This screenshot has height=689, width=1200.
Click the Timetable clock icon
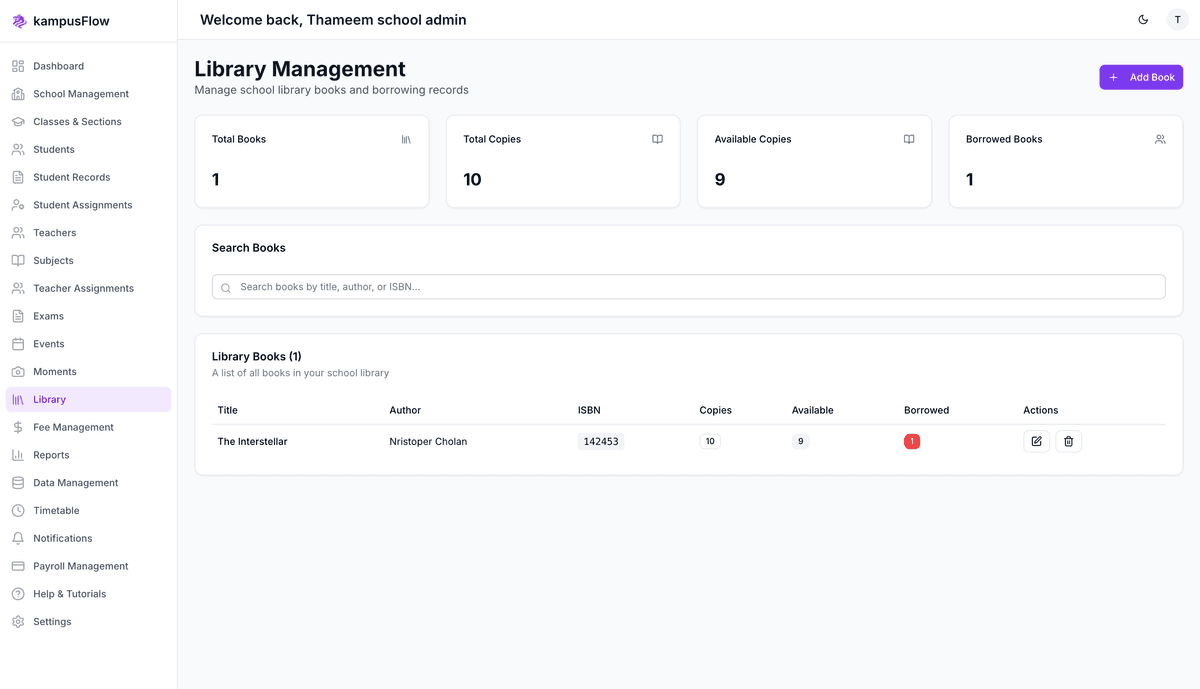18,510
